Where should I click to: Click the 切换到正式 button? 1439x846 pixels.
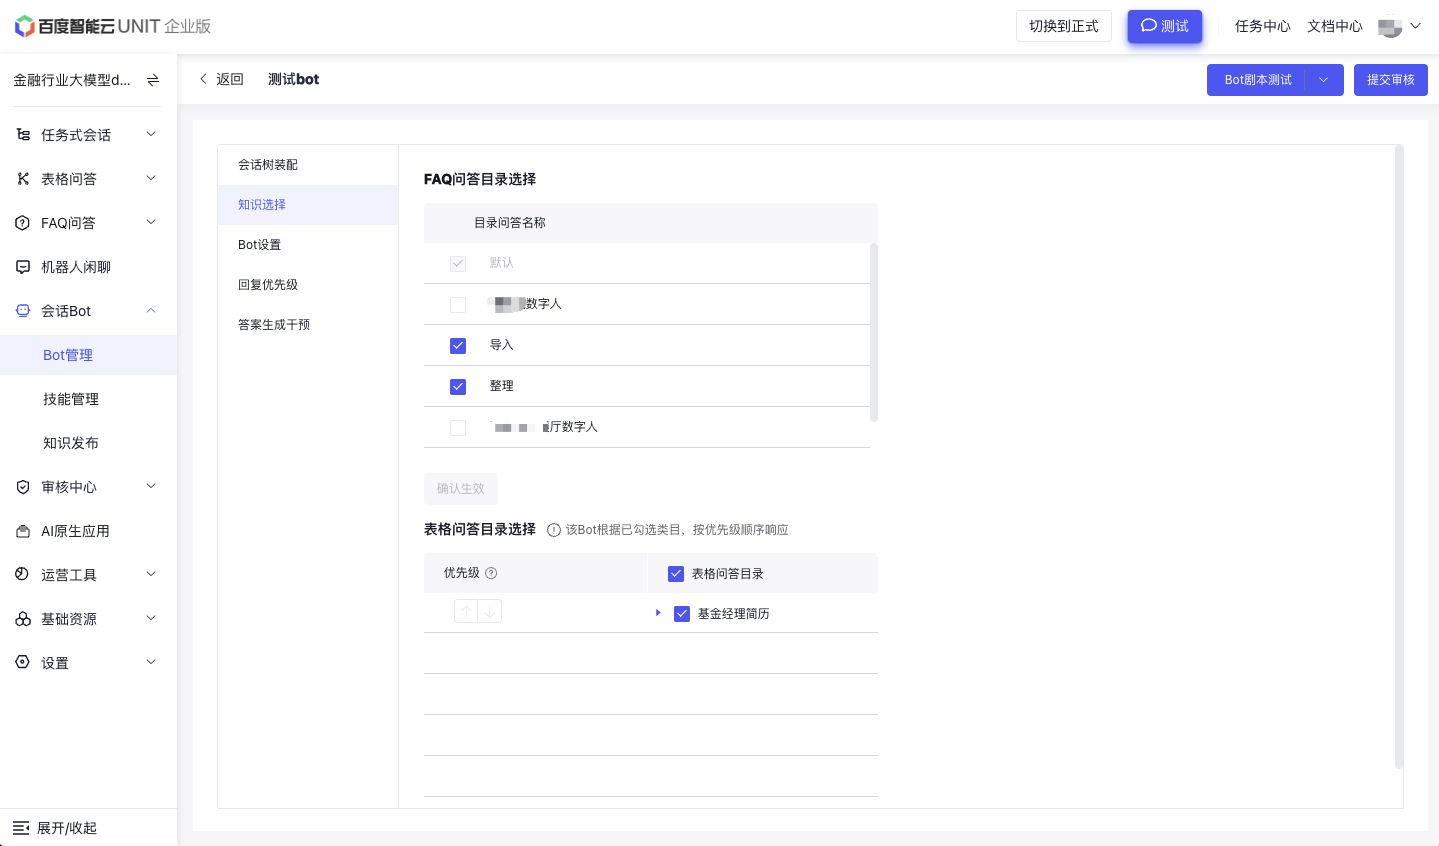pos(1064,26)
